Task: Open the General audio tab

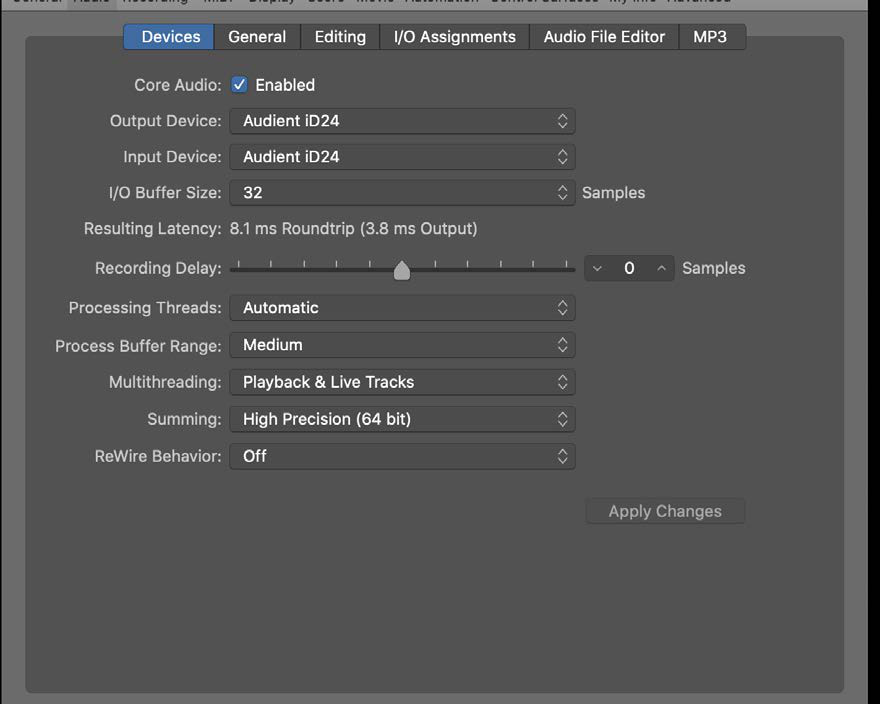Action: click(257, 37)
